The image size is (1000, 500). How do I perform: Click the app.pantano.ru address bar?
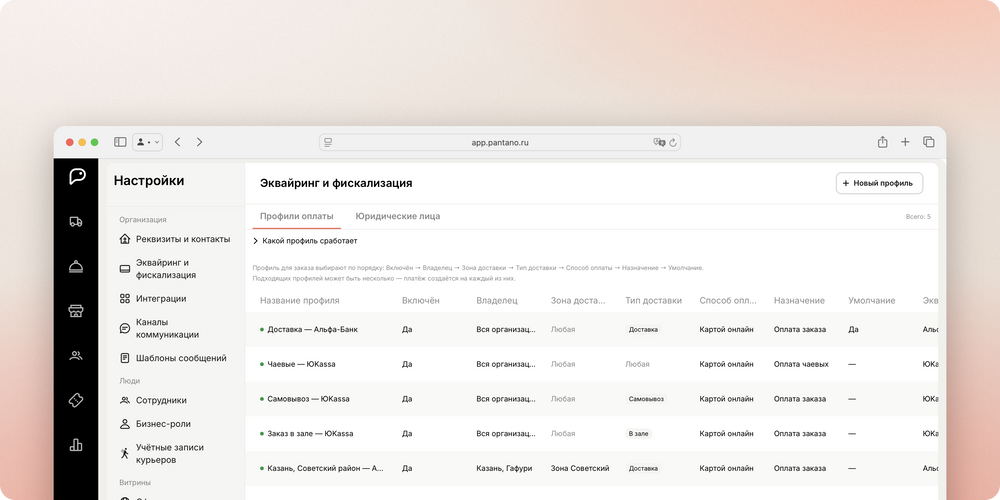[x=500, y=142]
